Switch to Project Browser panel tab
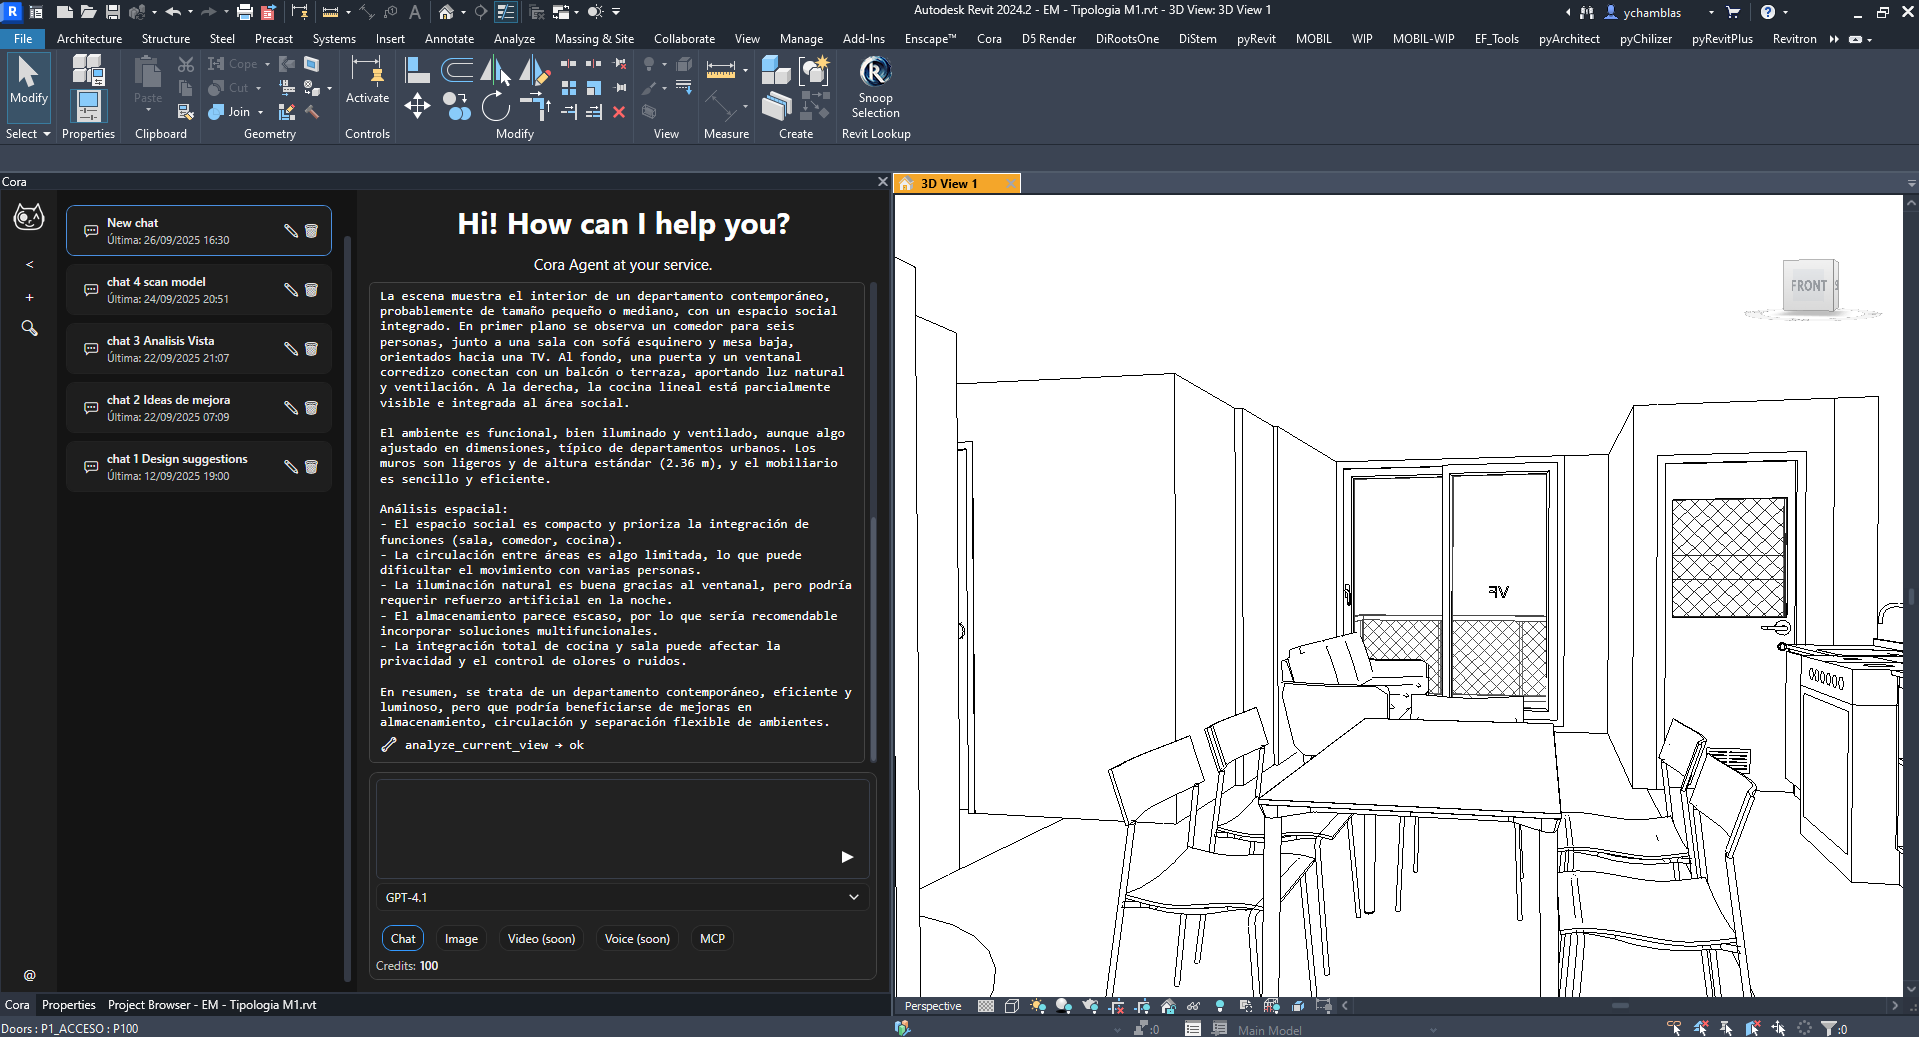This screenshot has height=1037, width=1919. (211, 1005)
